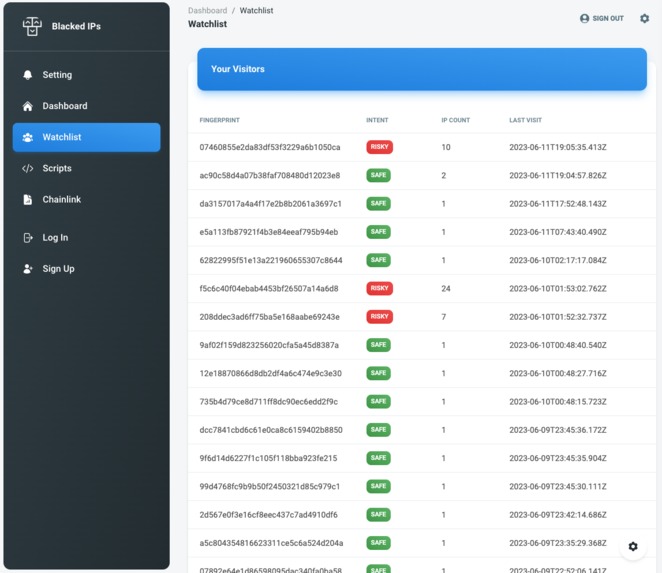Click the INTENT column header
The width and height of the screenshot is (662, 573).
377,120
